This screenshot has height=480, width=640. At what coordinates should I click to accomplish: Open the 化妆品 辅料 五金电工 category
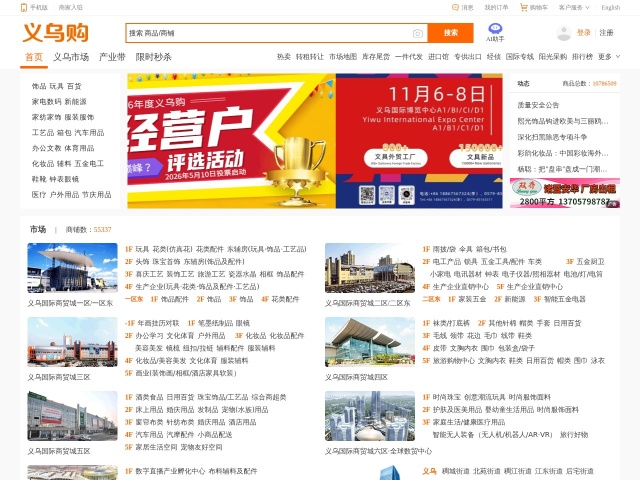(x=68, y=164)
